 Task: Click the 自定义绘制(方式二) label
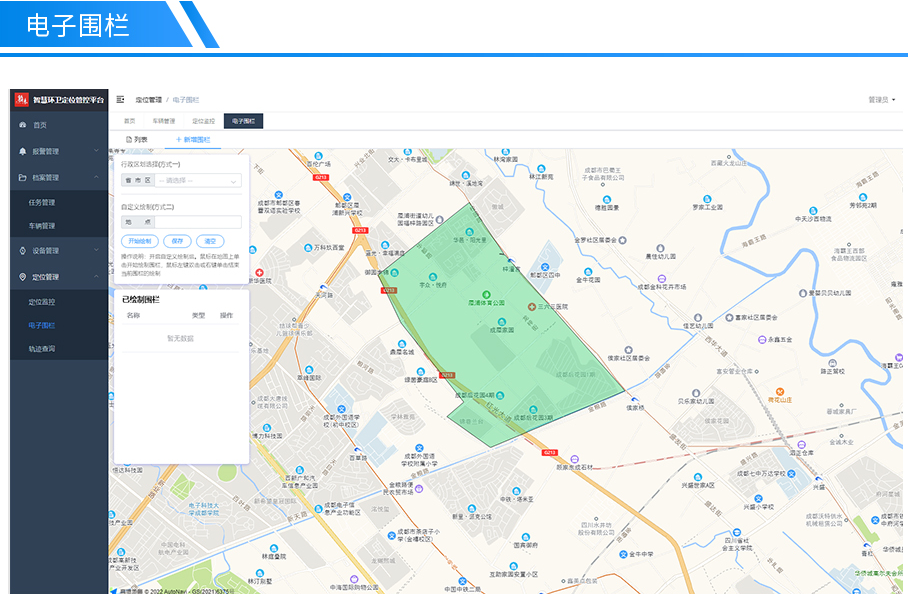147,207
